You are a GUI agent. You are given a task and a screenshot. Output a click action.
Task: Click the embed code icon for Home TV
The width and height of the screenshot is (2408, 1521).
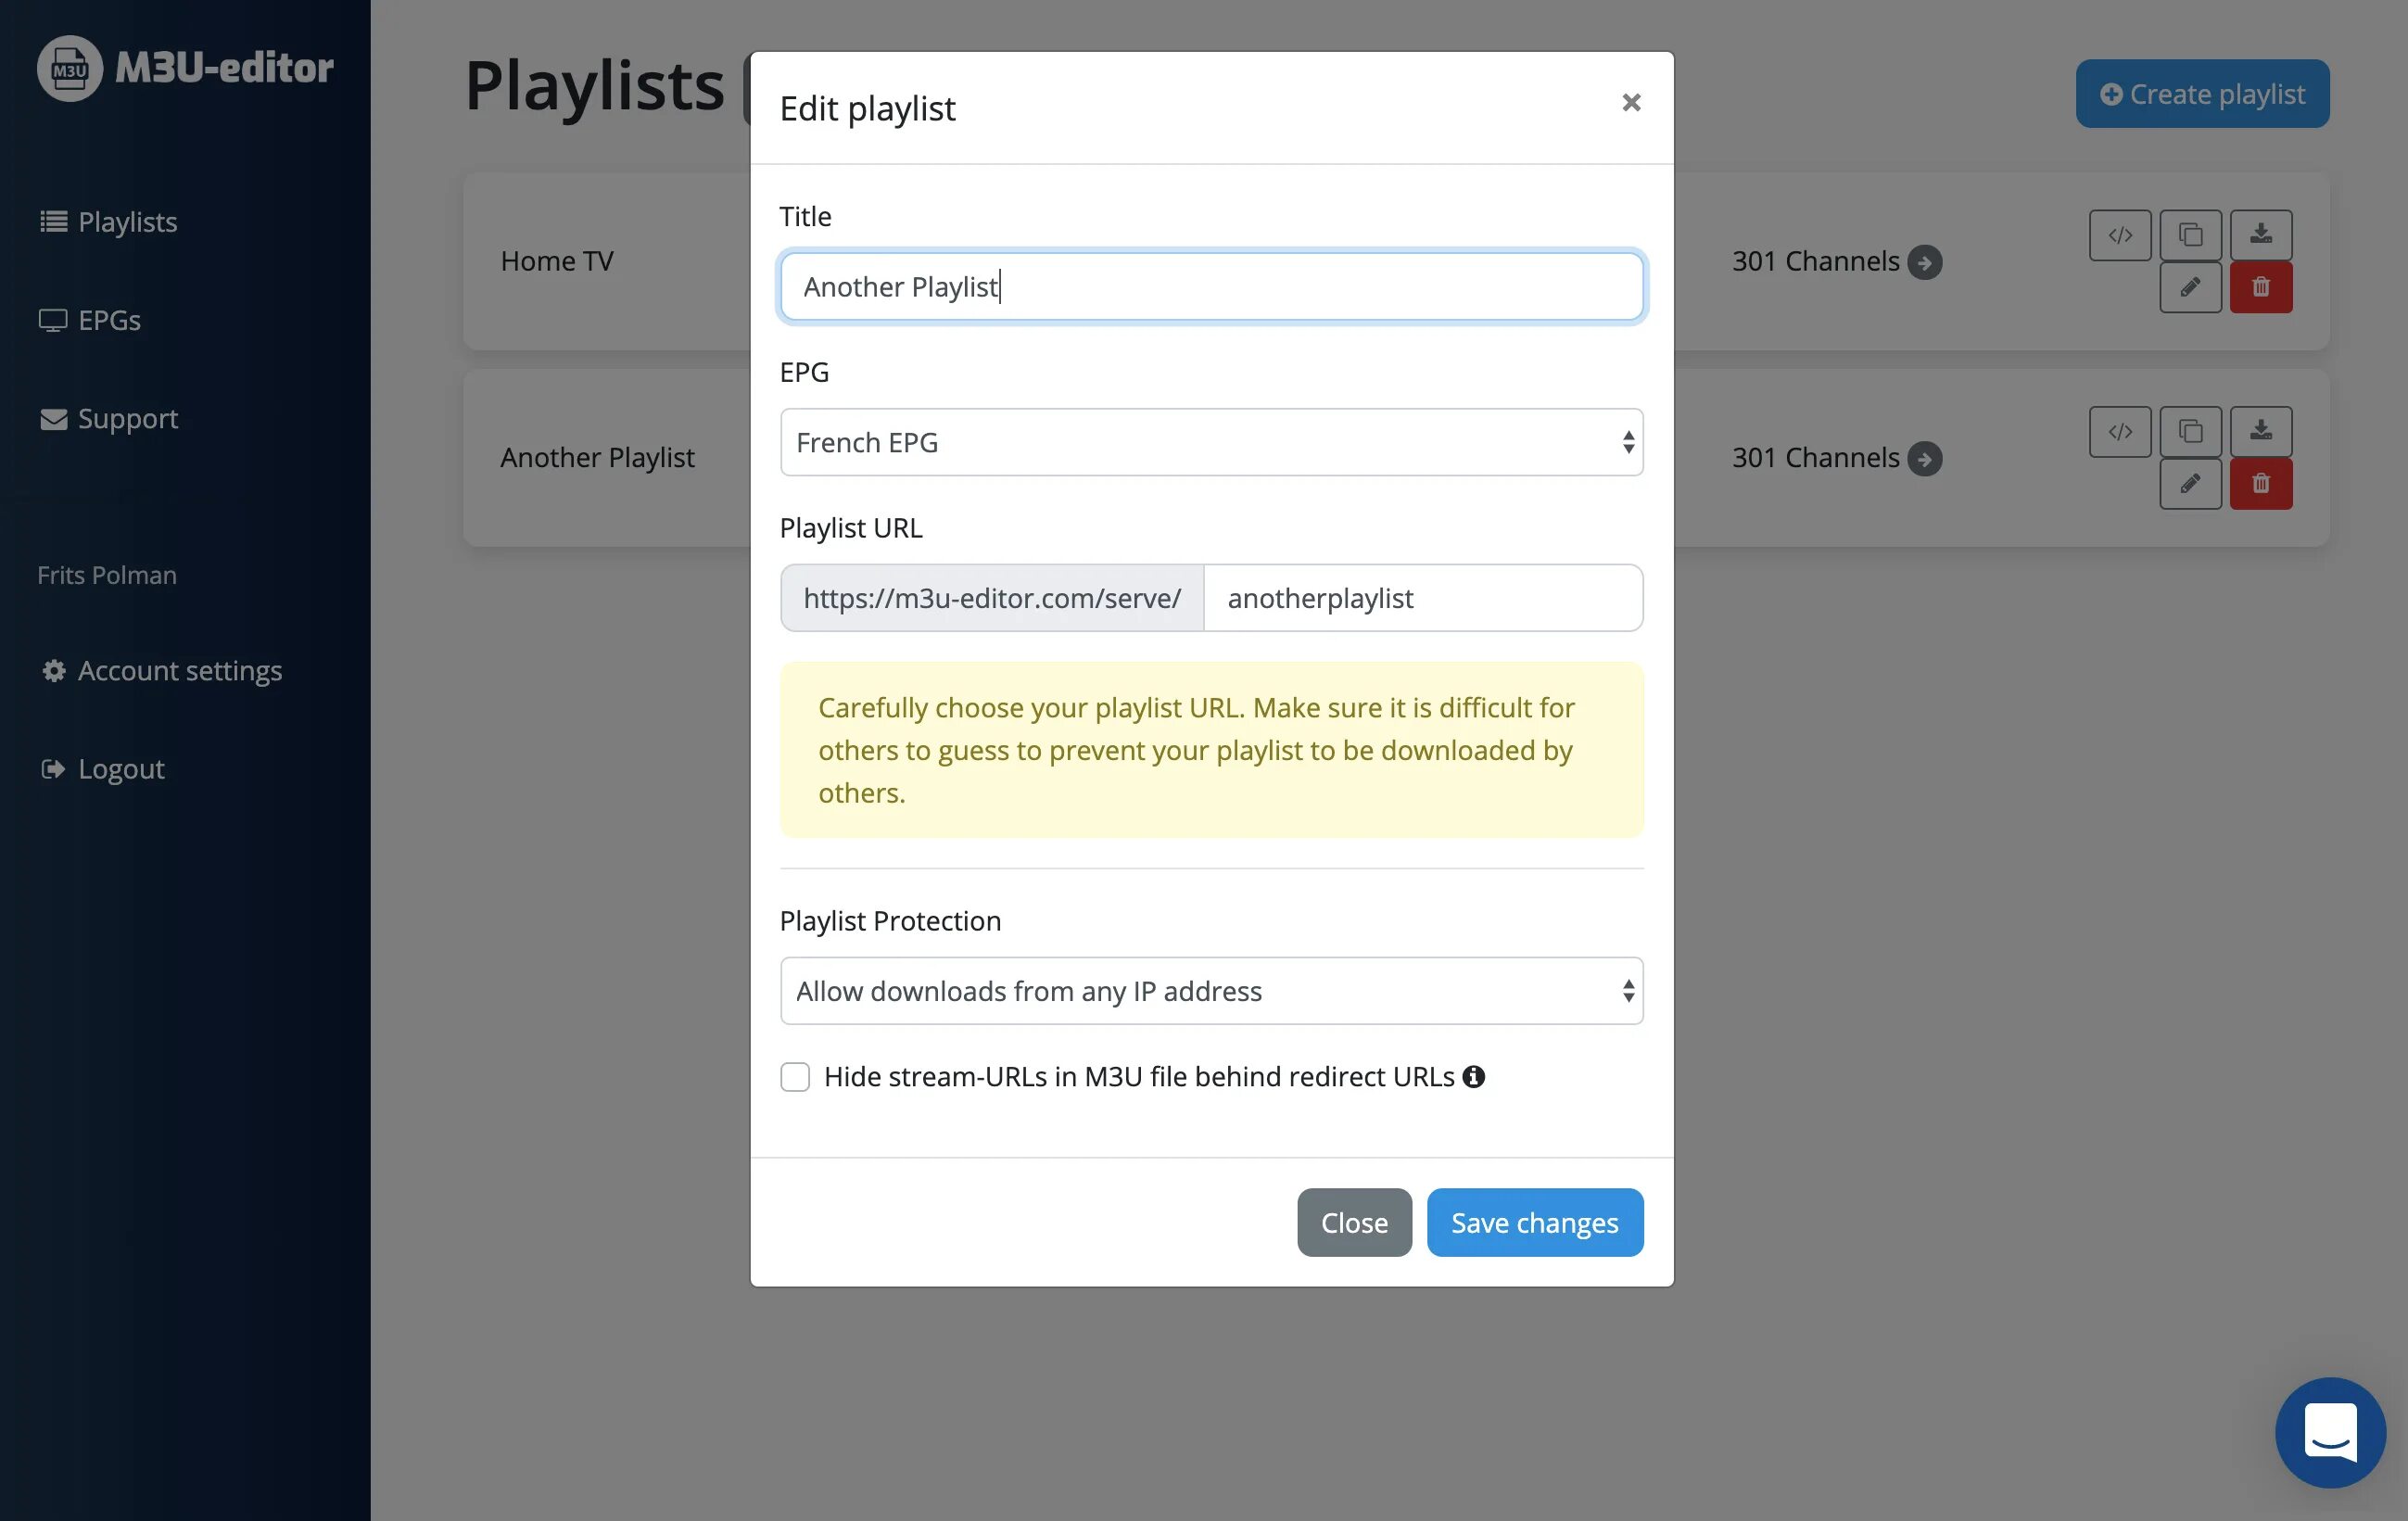2119,235
